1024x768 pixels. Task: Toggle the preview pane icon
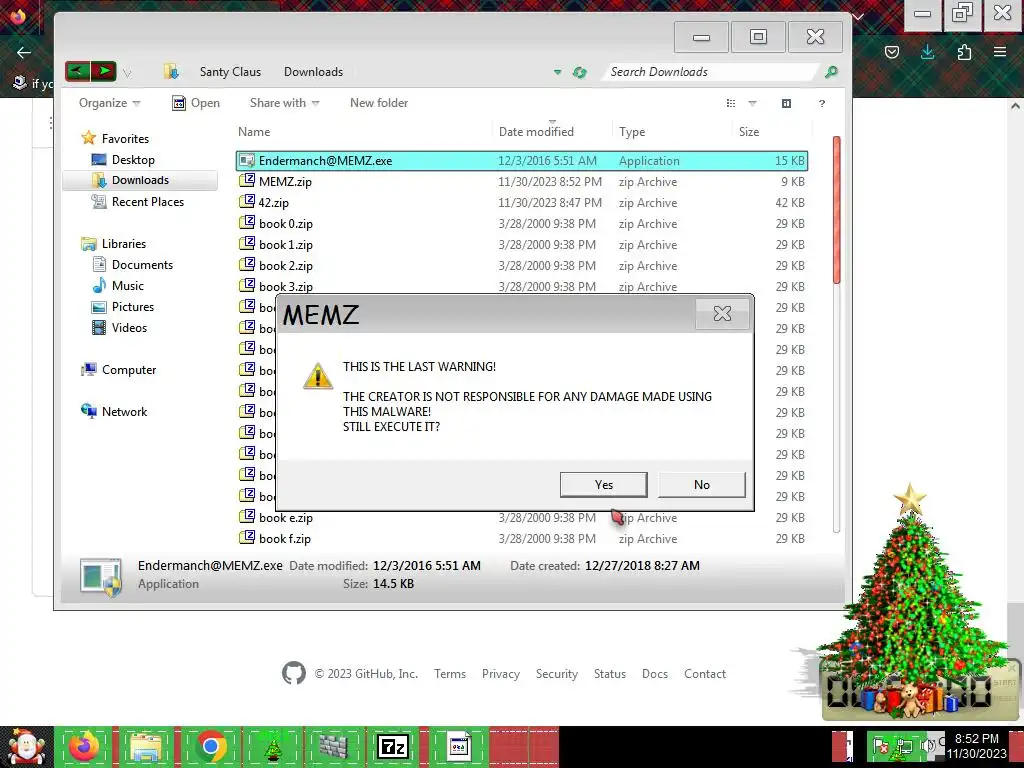(x=786, y=103)
